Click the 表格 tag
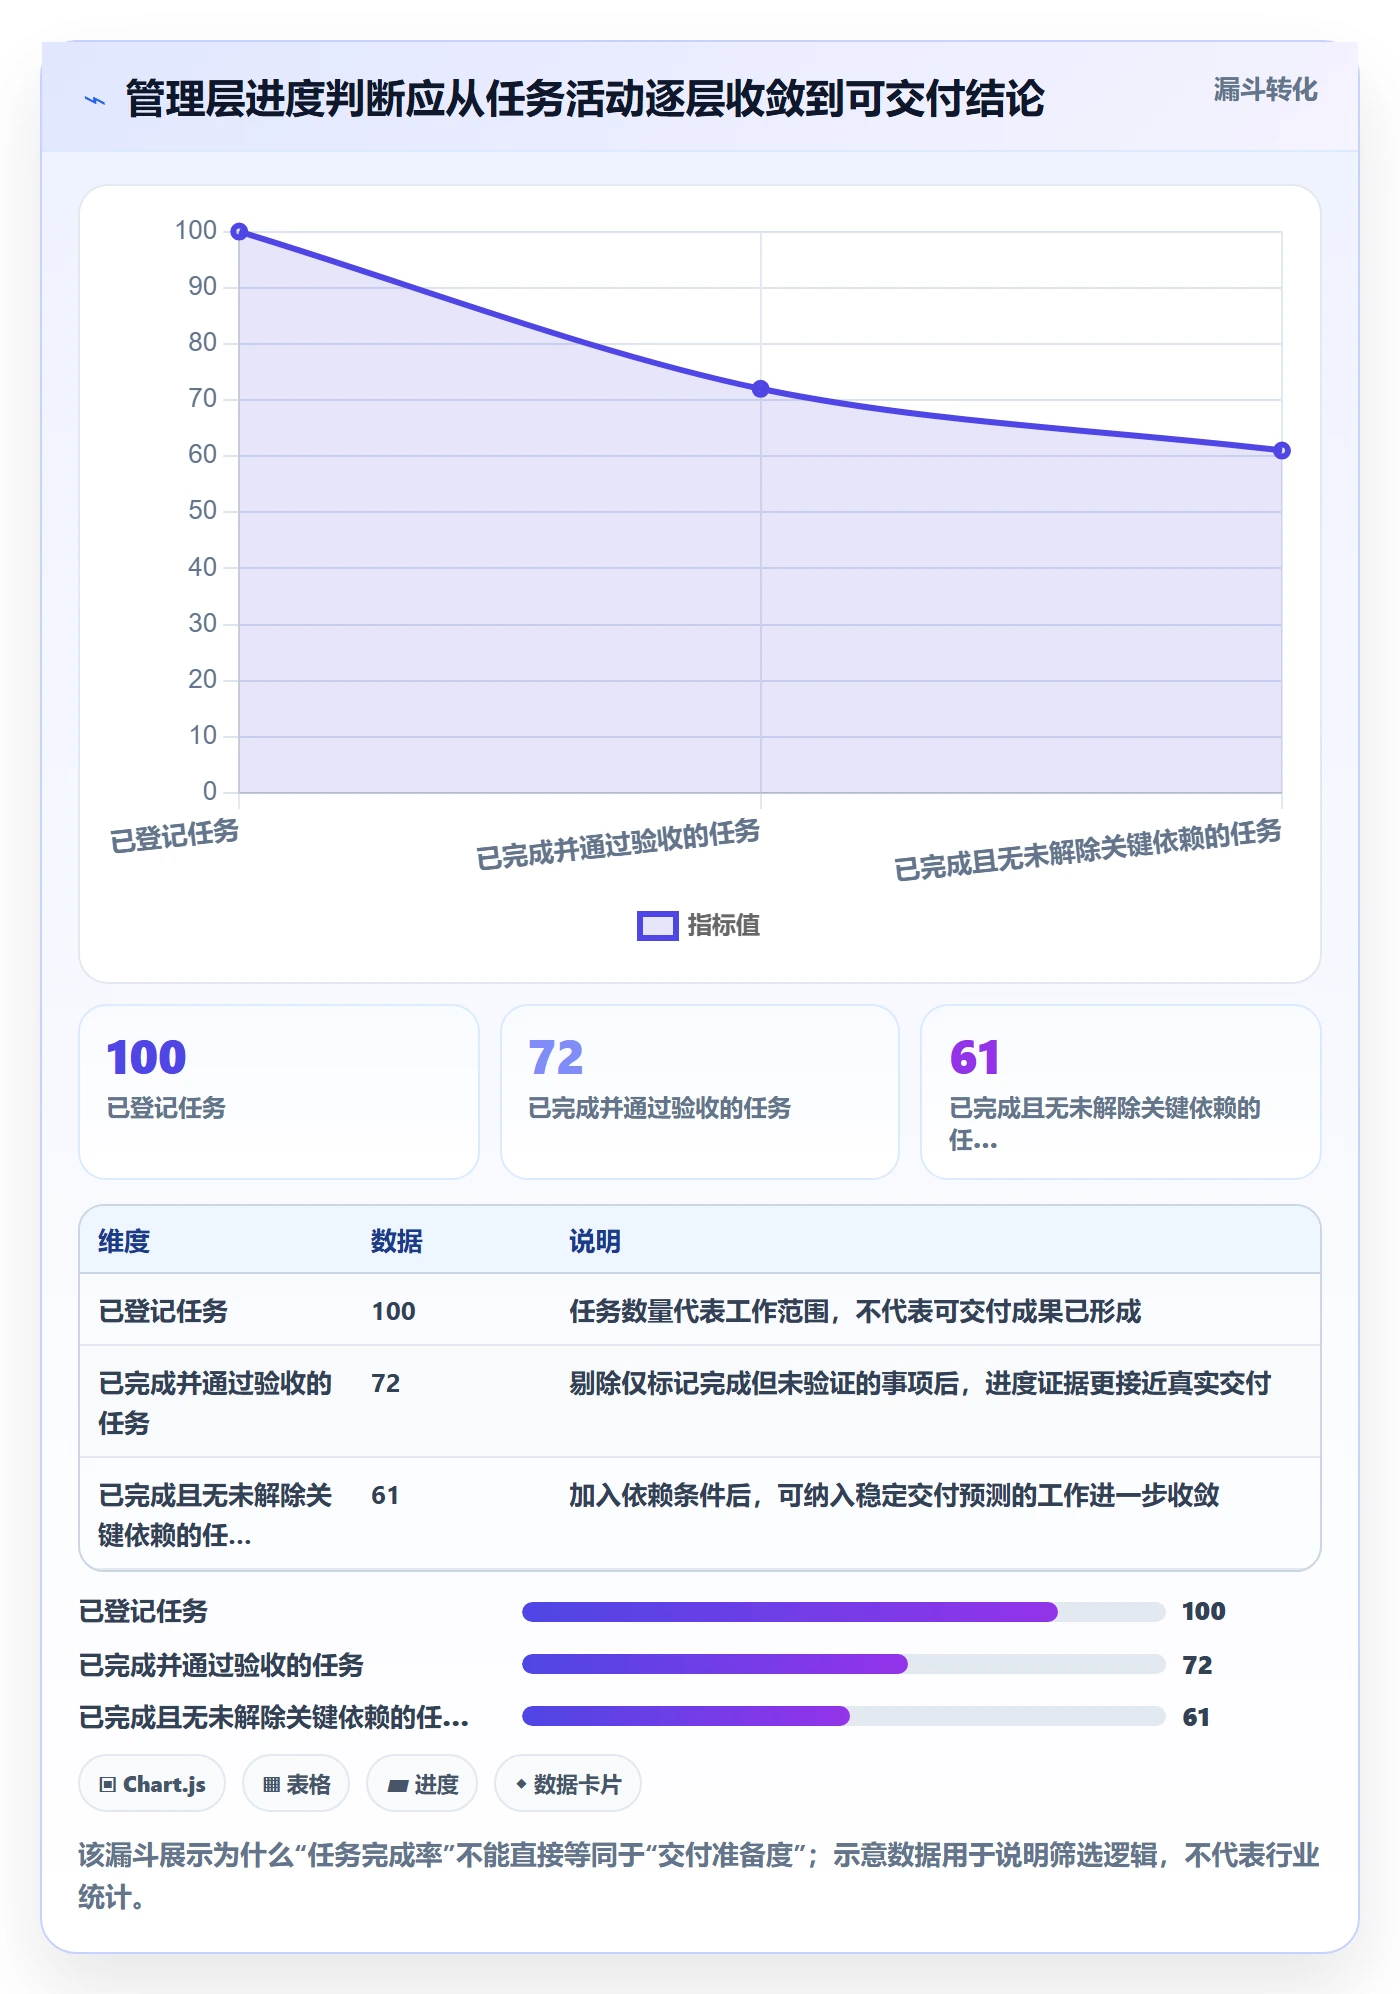The image size is (1400, 1994). coord(296,1784)
